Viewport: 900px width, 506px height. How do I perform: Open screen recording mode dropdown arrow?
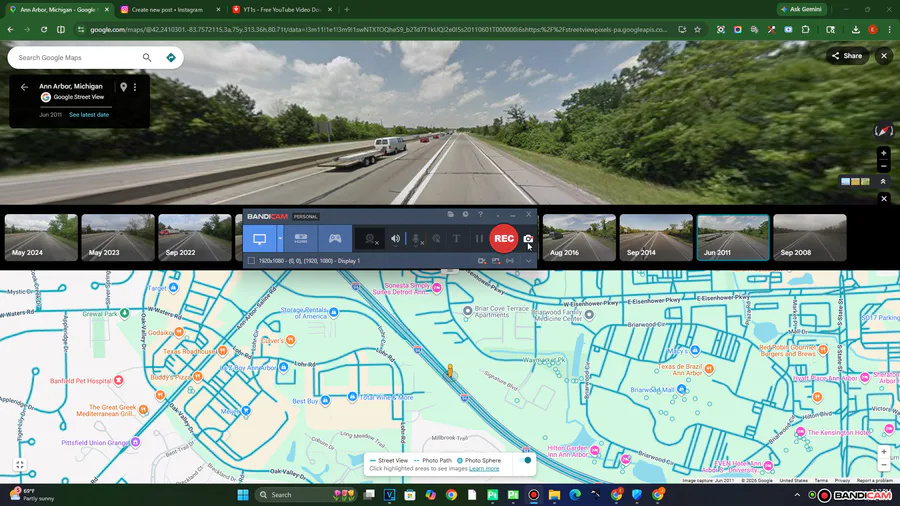tap(280, 239)
